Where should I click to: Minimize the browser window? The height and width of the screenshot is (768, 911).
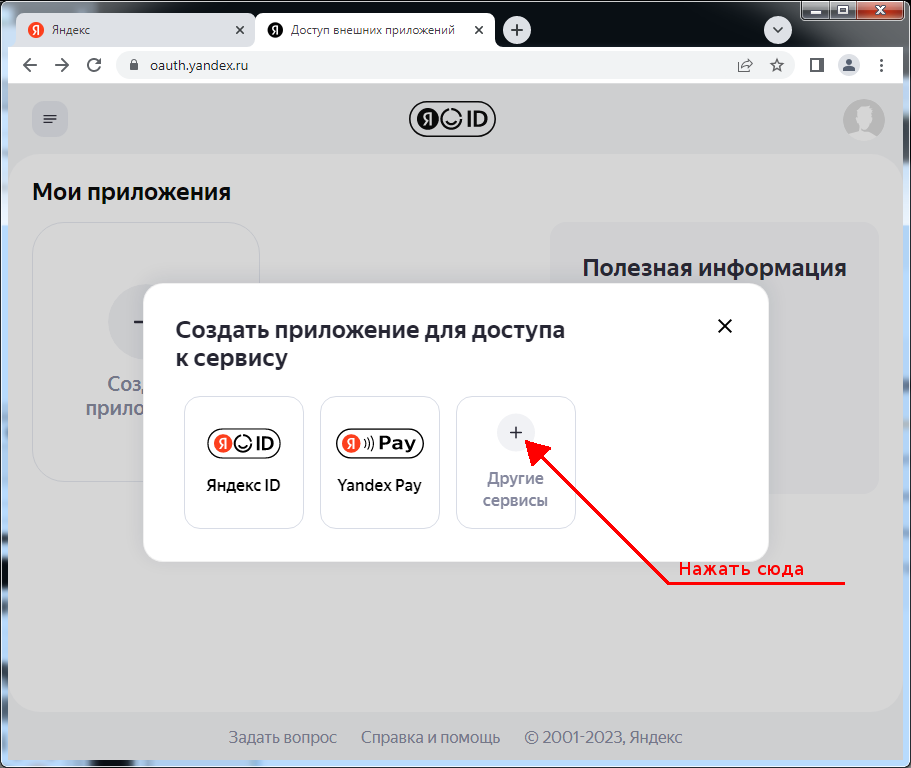(816, 10)
